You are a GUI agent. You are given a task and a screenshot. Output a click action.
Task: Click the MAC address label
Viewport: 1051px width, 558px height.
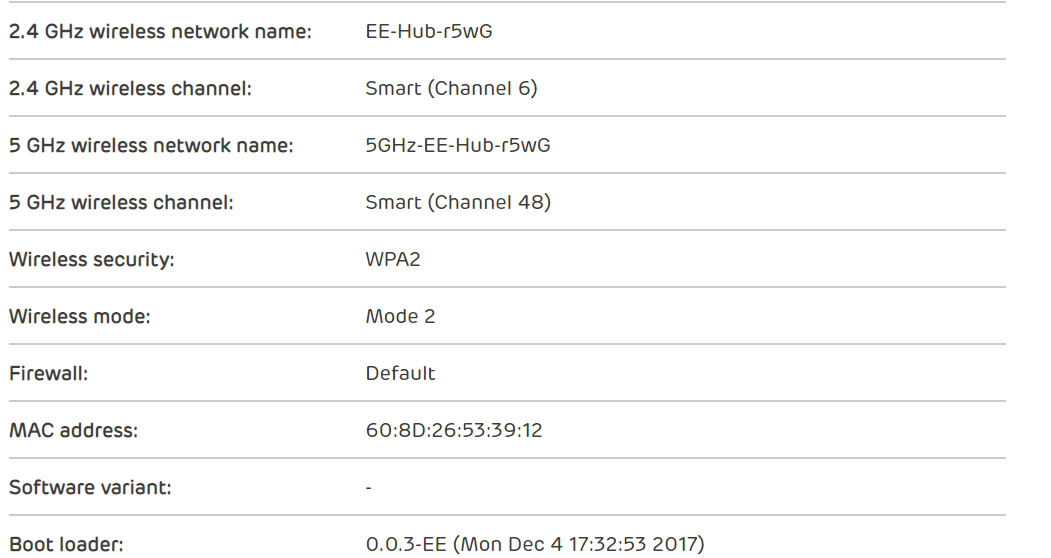73,431
